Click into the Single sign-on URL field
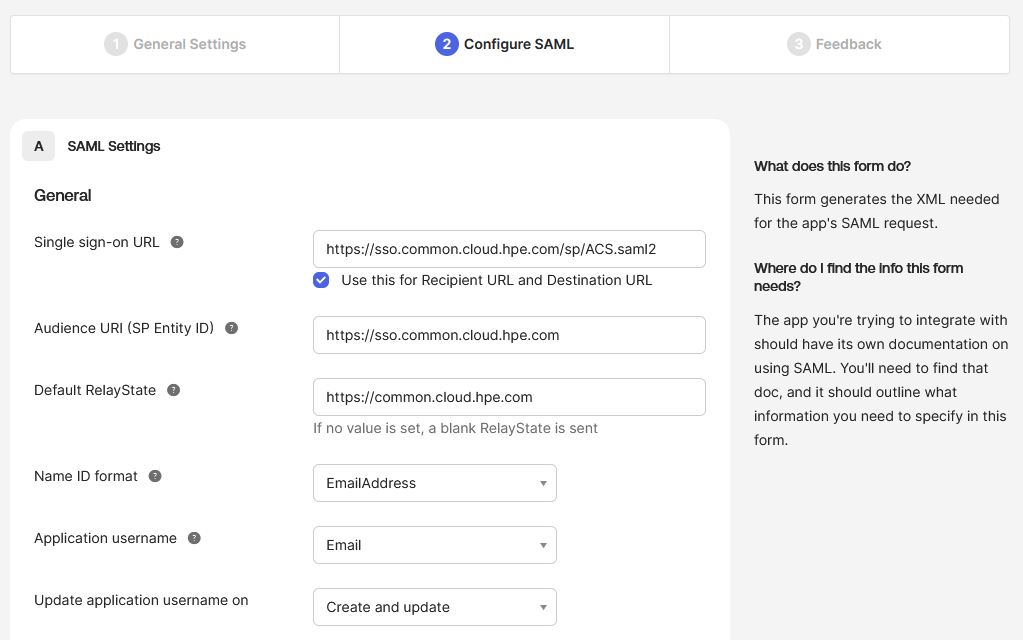 tap(509, 249)
